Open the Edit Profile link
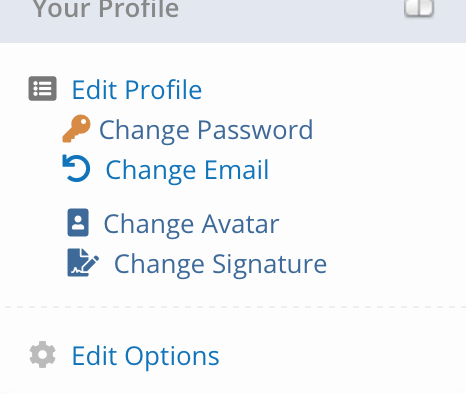Viewport: 466px width, 394px height. pos(137,90)
